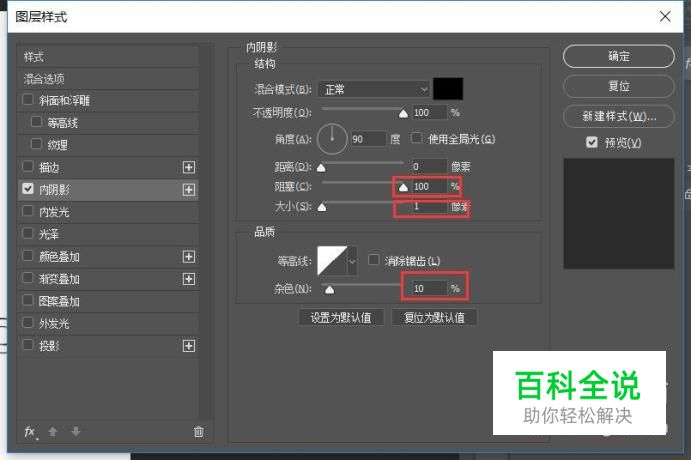Add another 描边 effect with plus icon
This screenshot has height=460, width=691.
click(189, 167)
